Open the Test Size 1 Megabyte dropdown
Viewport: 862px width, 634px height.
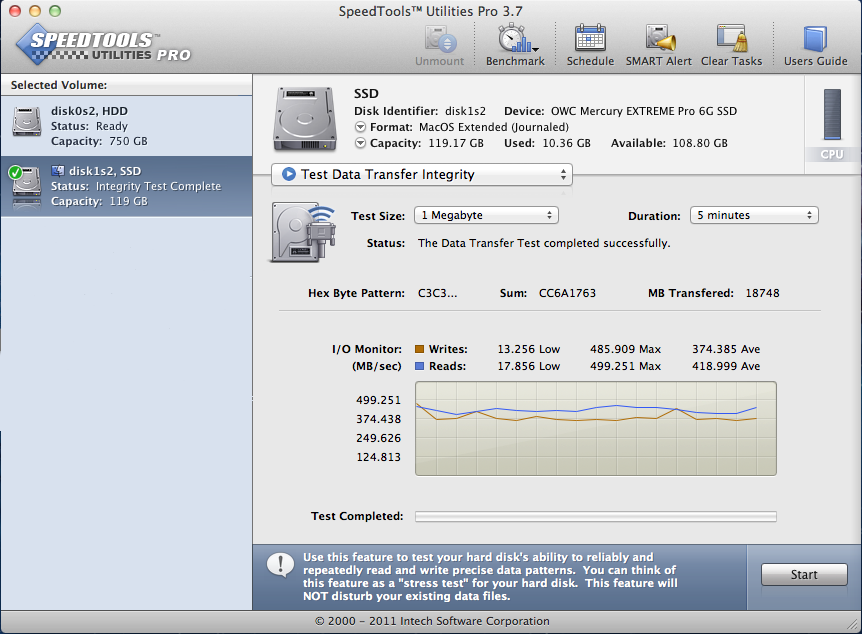486,215
